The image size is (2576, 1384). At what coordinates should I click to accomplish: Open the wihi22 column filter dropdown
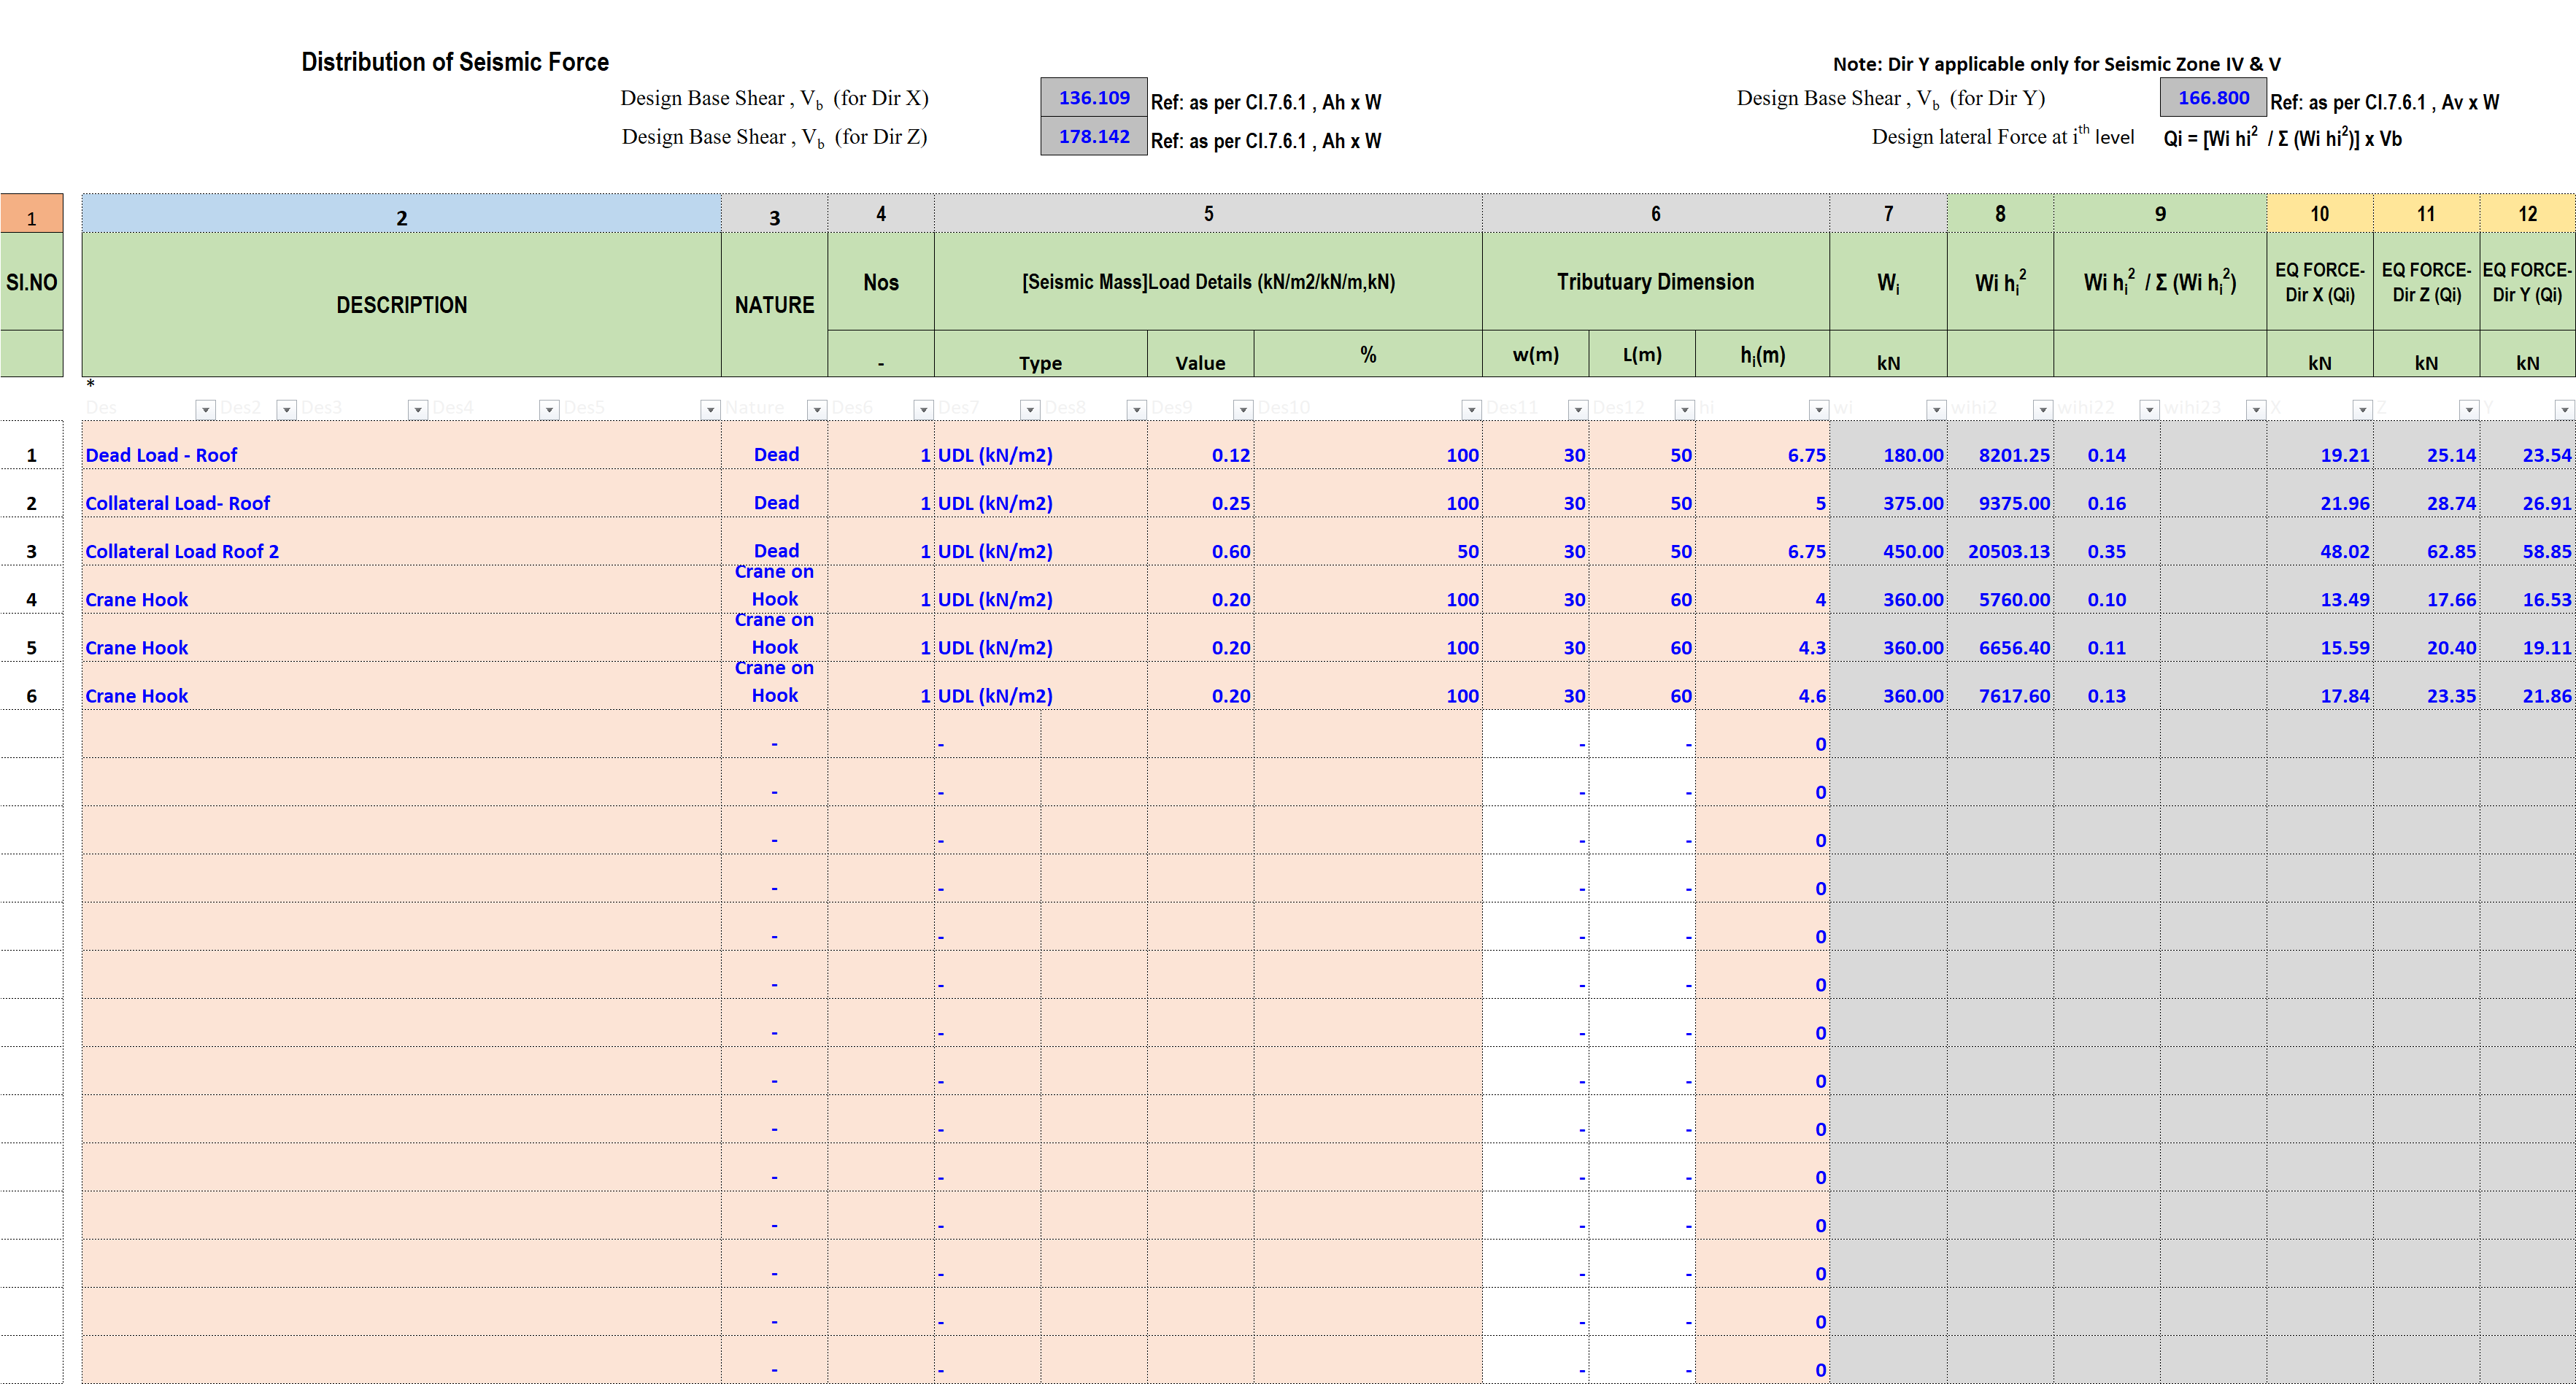click(x=2149, y=409)
